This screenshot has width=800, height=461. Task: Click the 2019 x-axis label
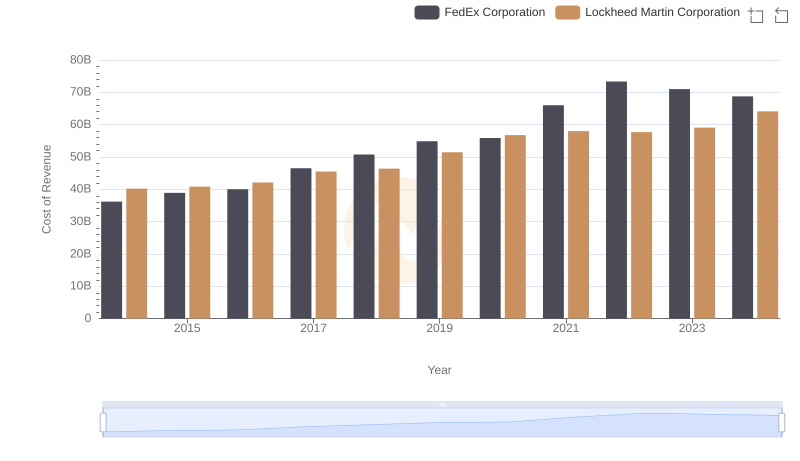pos(439,328)
